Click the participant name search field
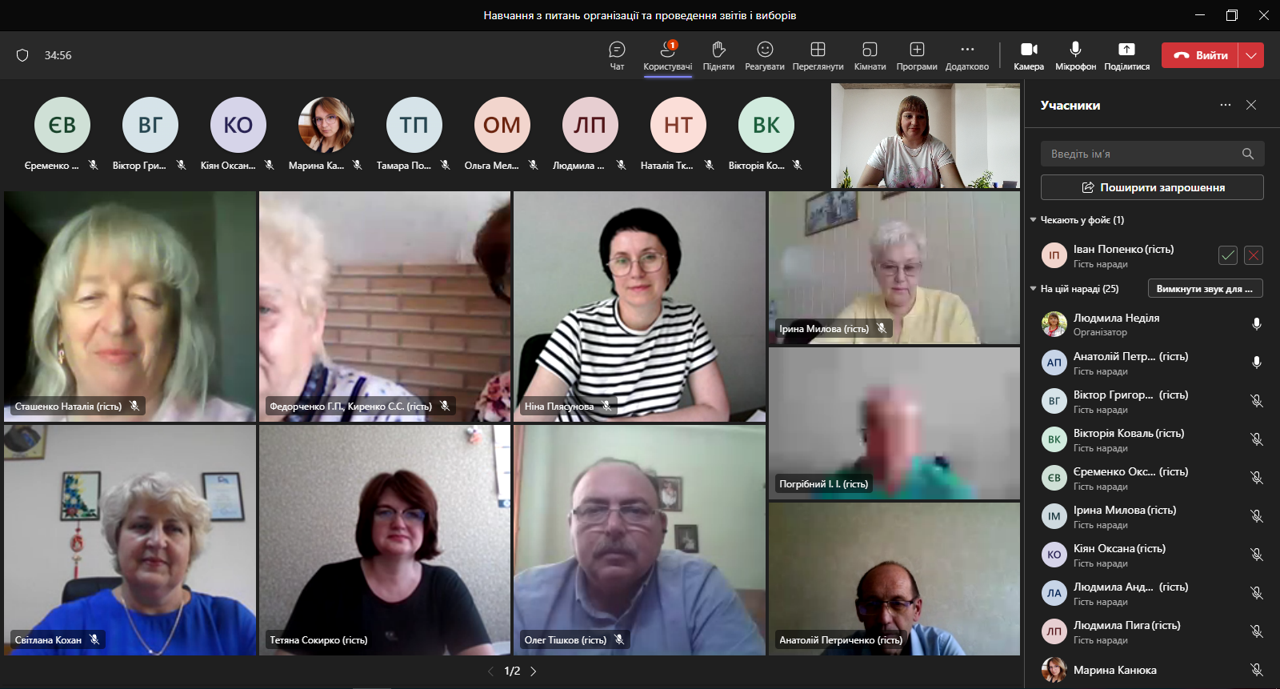Screen dimensions: 1280x689 [x=1140, y=154]
